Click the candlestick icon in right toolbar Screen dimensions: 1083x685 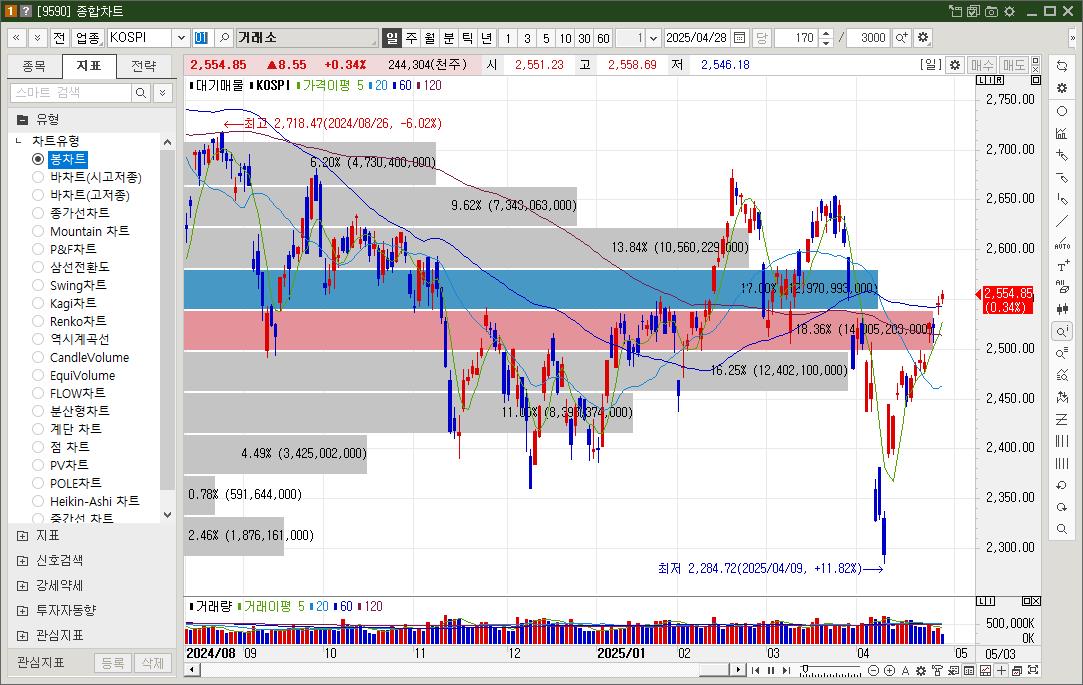pos(1062,309)
